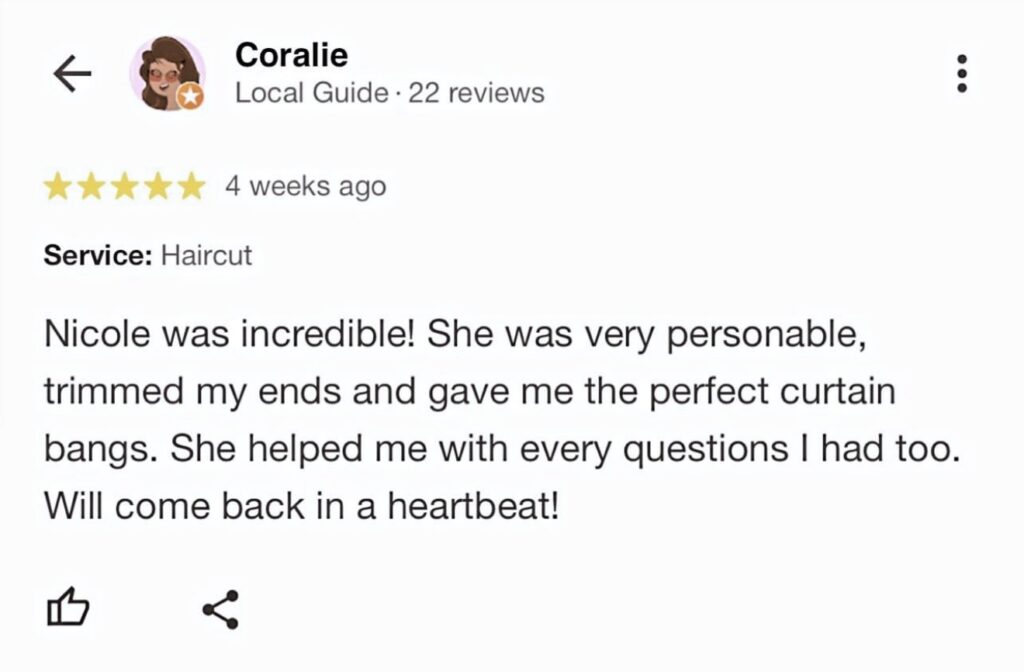
Task: Open Coralie's profile avatar
Action: click(x=165, y=73)
